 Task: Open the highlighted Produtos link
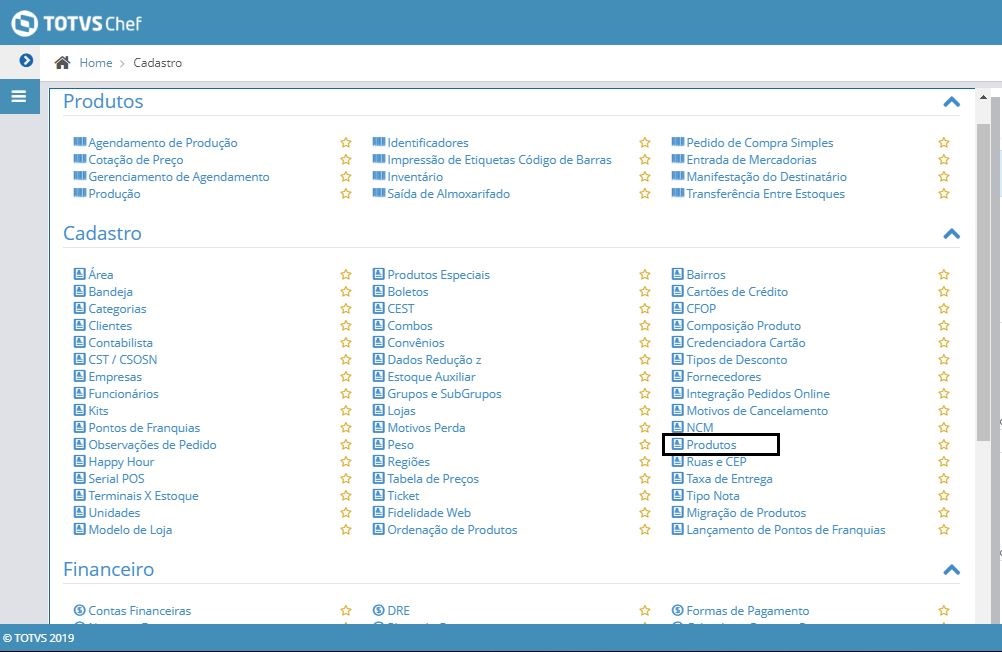pyautogui.click(x=711, y=444)
